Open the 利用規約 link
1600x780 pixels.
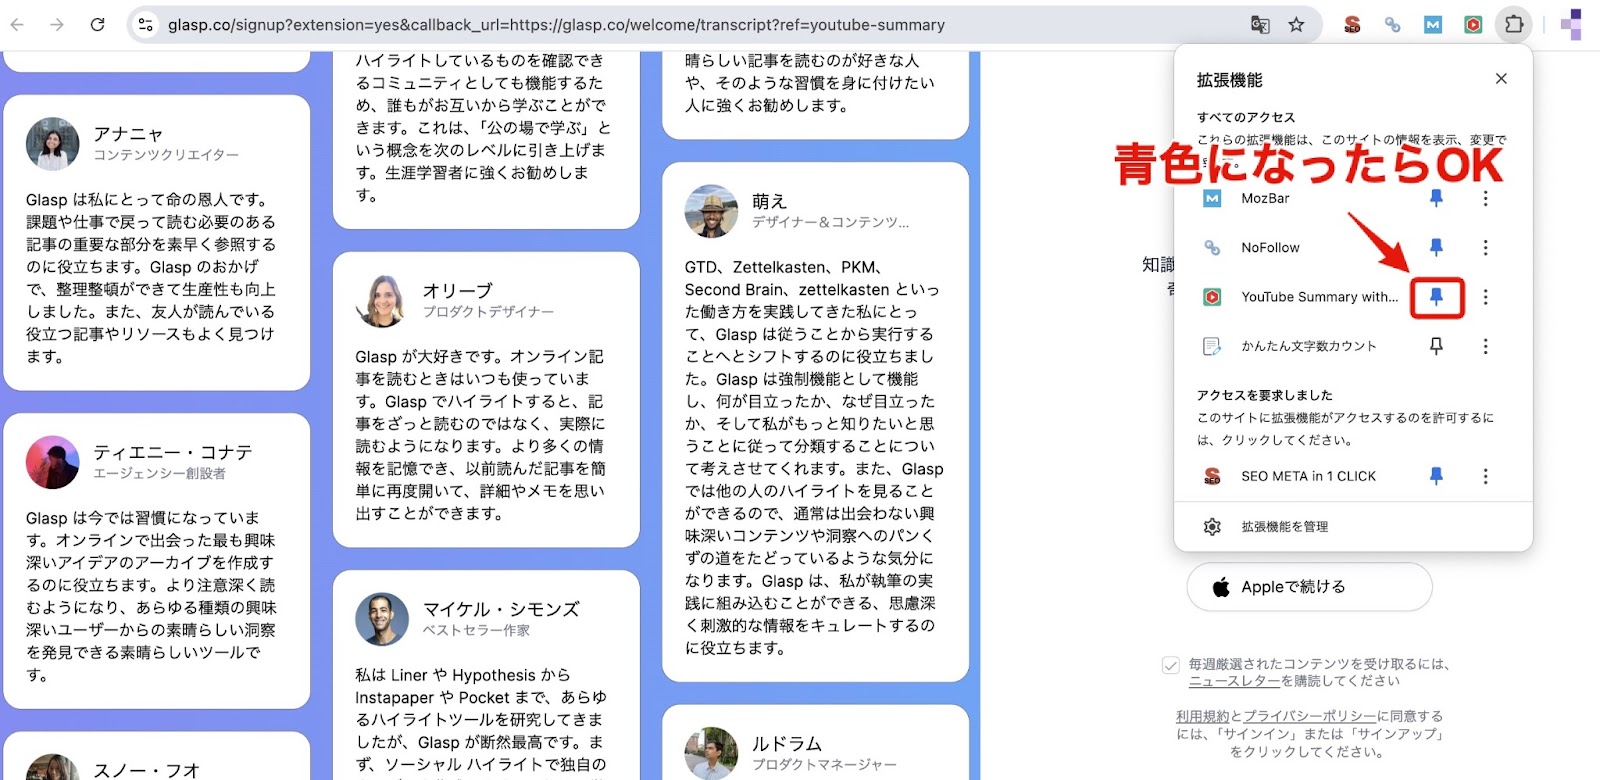(x=1203, y=716)
